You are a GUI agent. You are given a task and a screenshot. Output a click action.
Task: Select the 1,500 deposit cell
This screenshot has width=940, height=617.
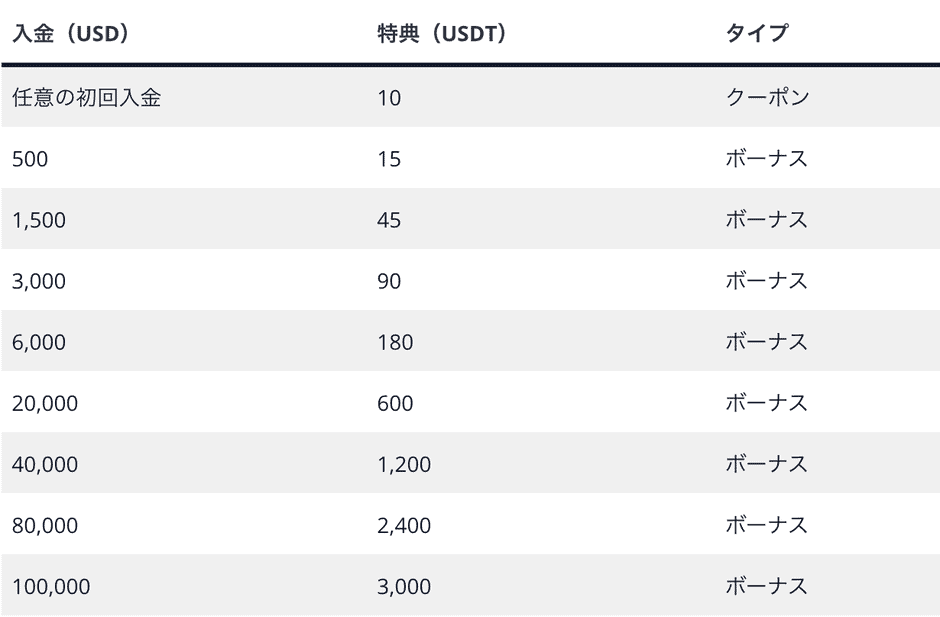tap(39, 220)
